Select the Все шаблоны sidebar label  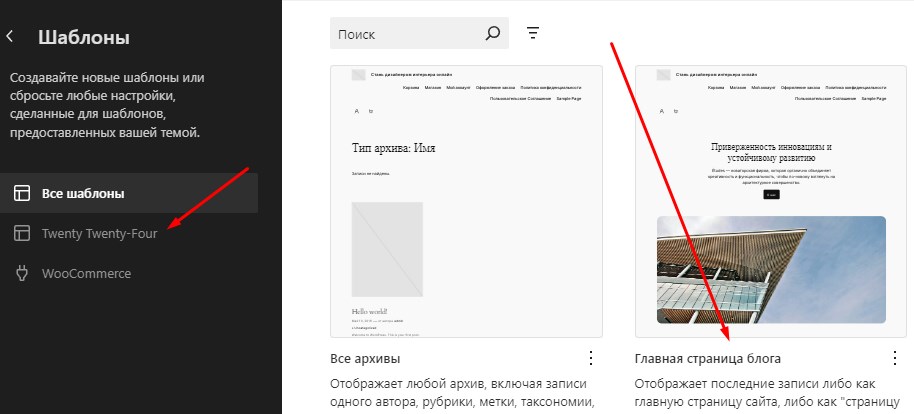pyautogui.click(x=83, y=193)
